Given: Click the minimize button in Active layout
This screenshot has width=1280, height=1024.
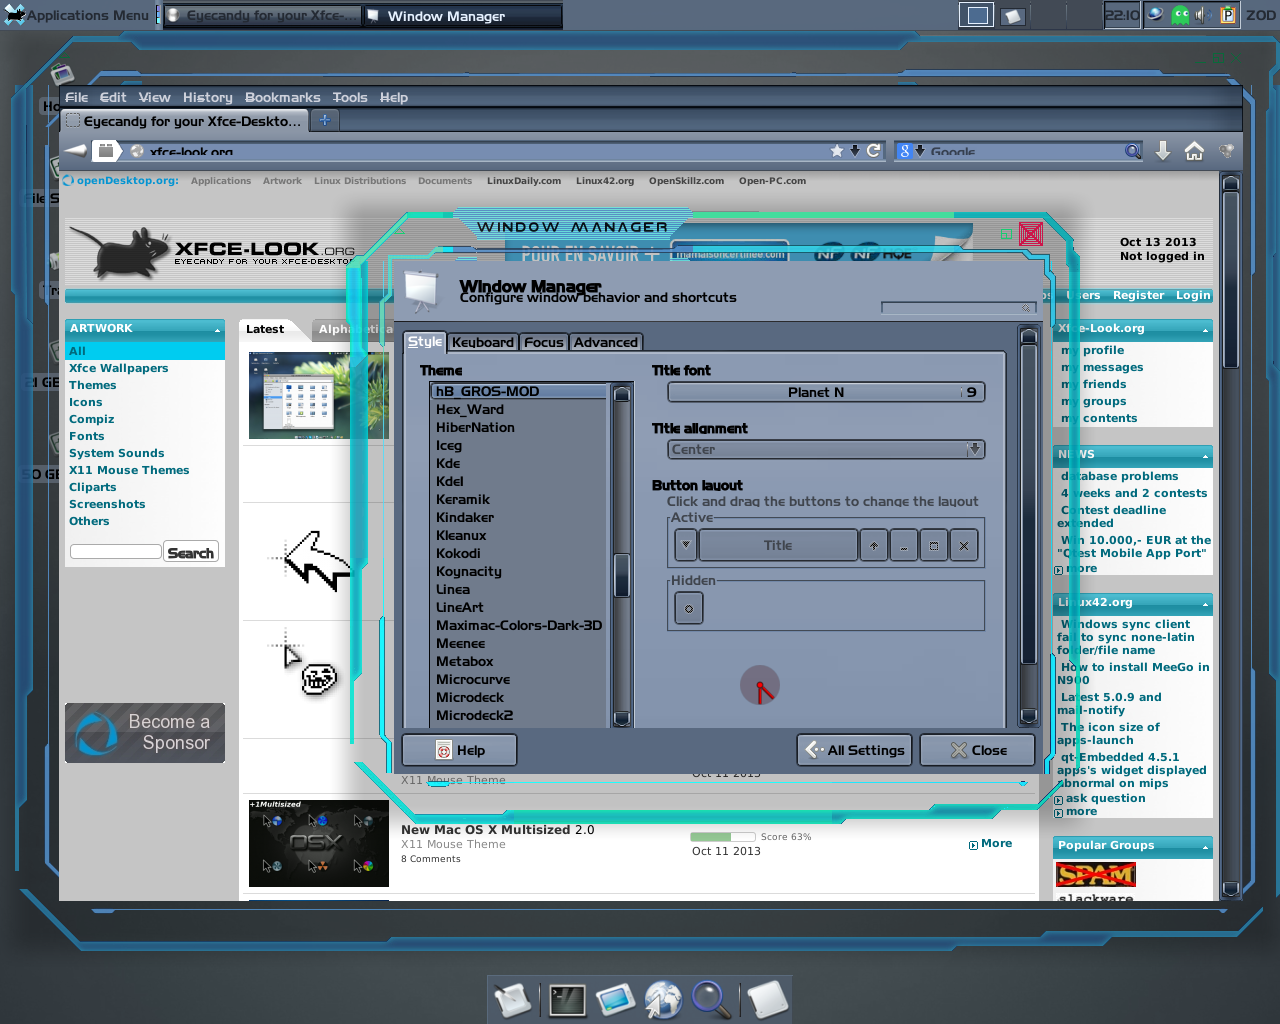Looking at the screenshot, I should point(904,545).
